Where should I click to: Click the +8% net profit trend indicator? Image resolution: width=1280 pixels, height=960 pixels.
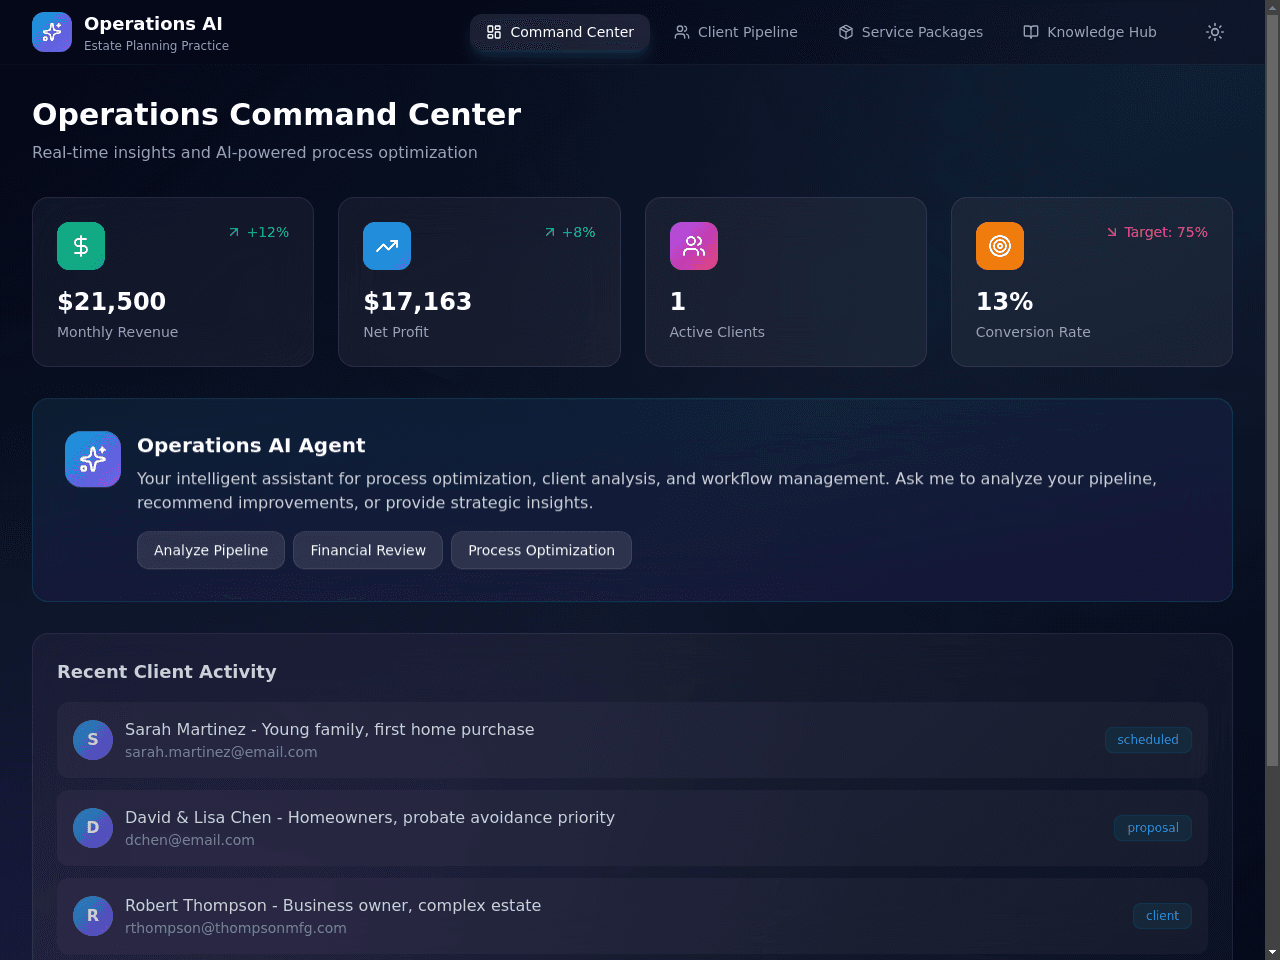[569, 232]
